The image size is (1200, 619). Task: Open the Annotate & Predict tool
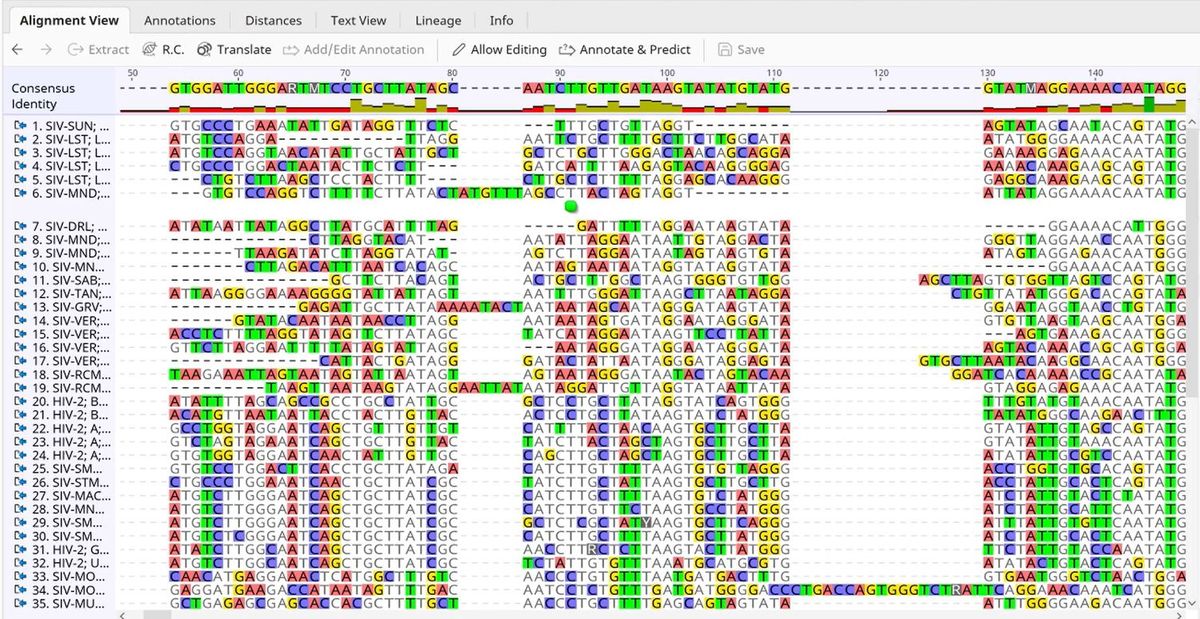(567, 49)
